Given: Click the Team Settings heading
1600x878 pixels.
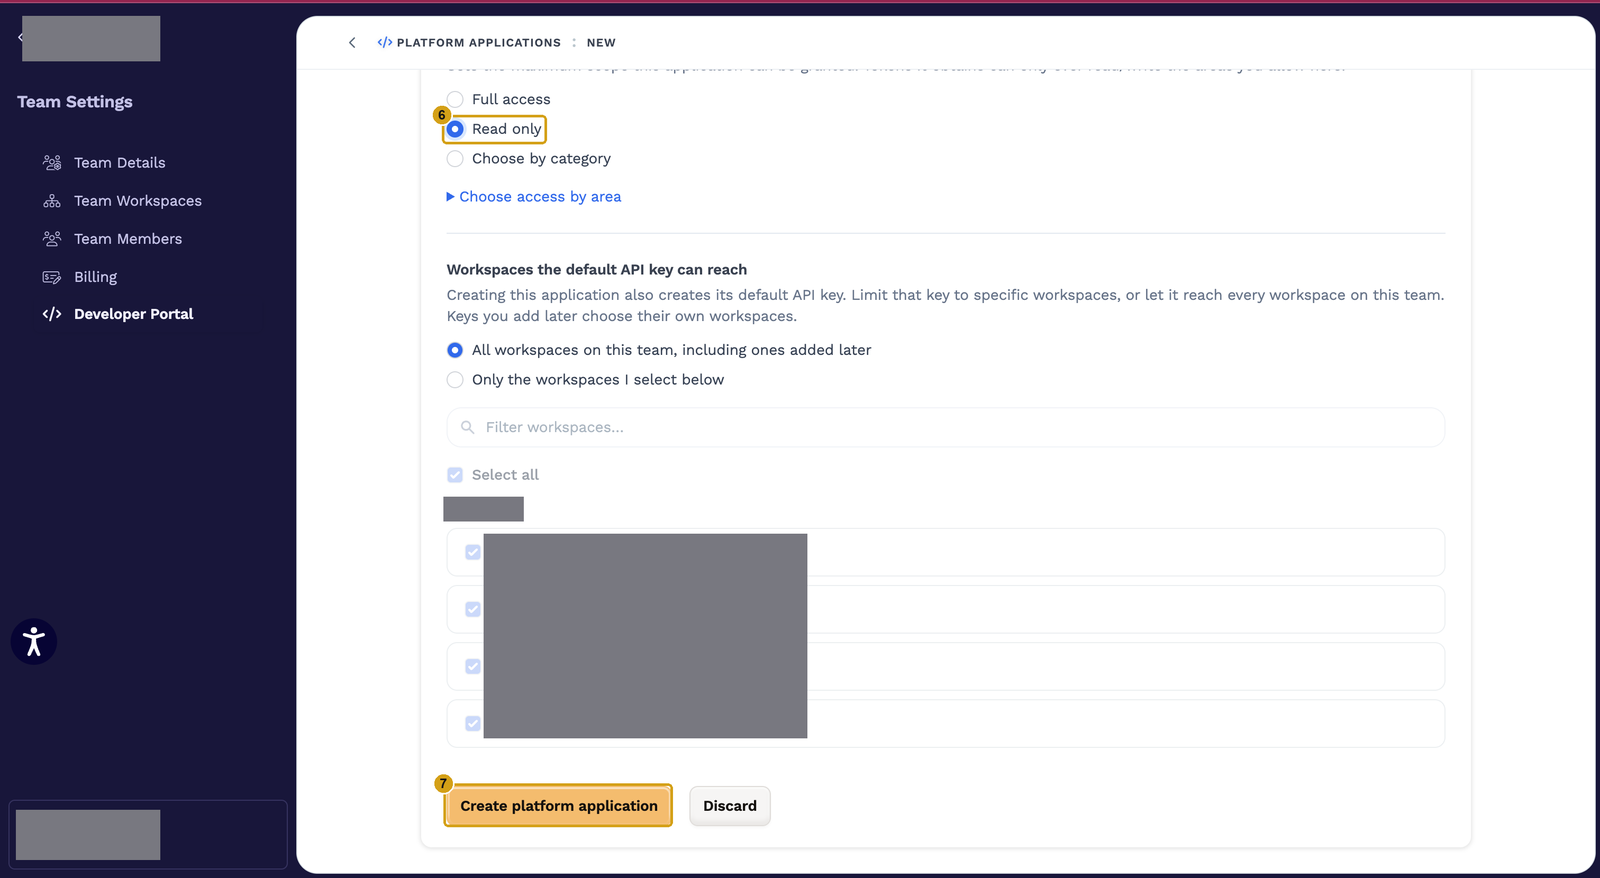Looking at the screenshot, I should (x=75, y=102).
